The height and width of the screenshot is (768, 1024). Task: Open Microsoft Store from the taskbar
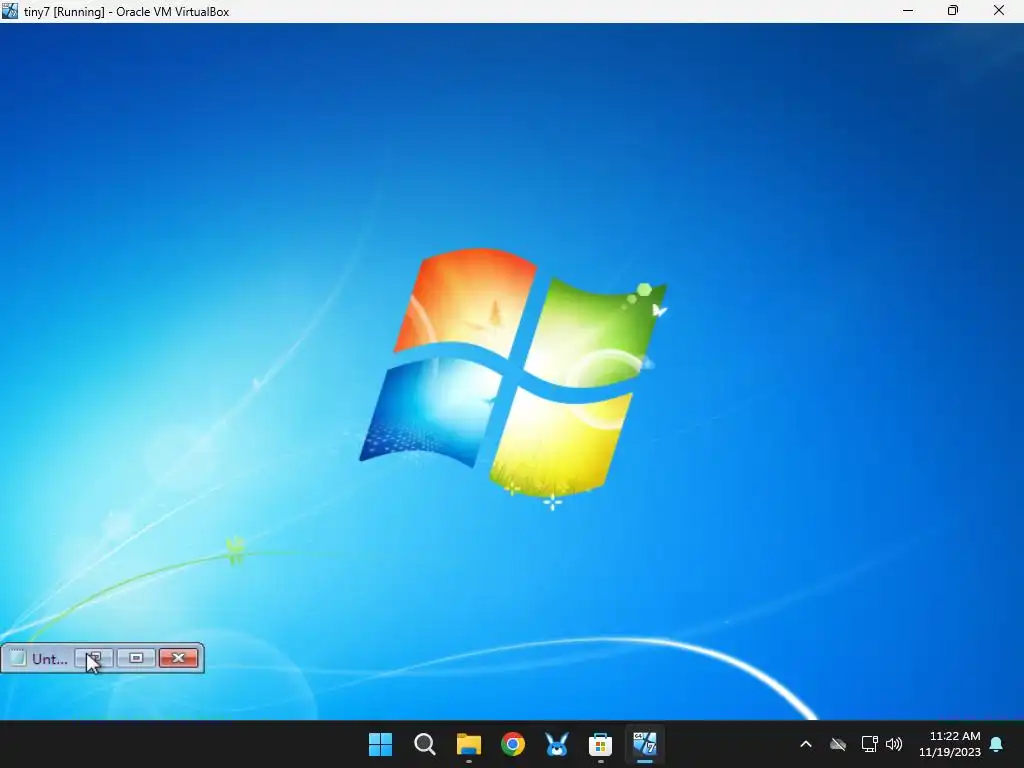coord(600,744)
